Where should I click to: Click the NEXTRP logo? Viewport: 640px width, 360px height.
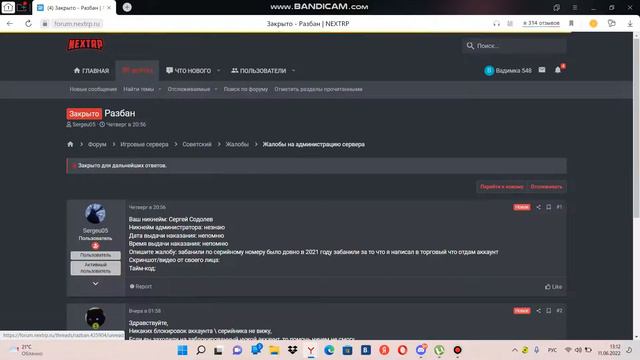pyautogui.click(x=85, y=44)
